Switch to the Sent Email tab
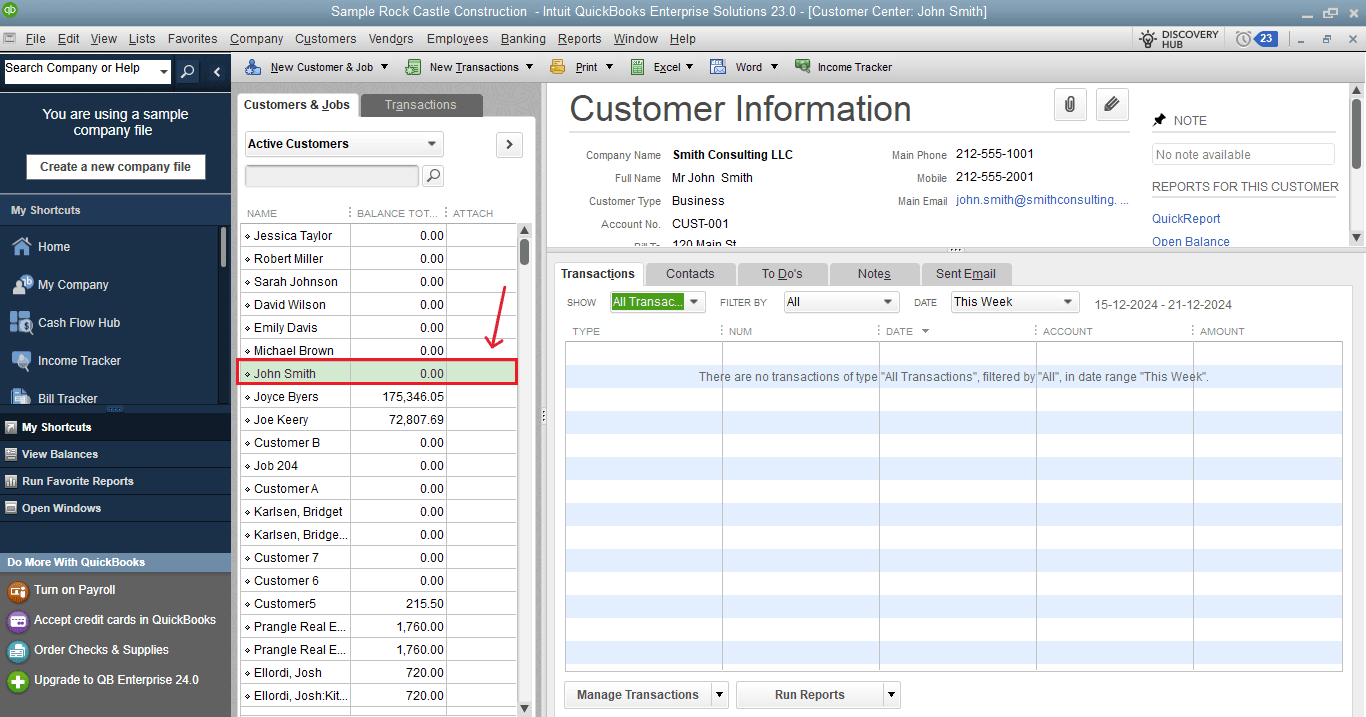Image resolution: width=1366 pixels, height=717 pixels. point(966,274)
